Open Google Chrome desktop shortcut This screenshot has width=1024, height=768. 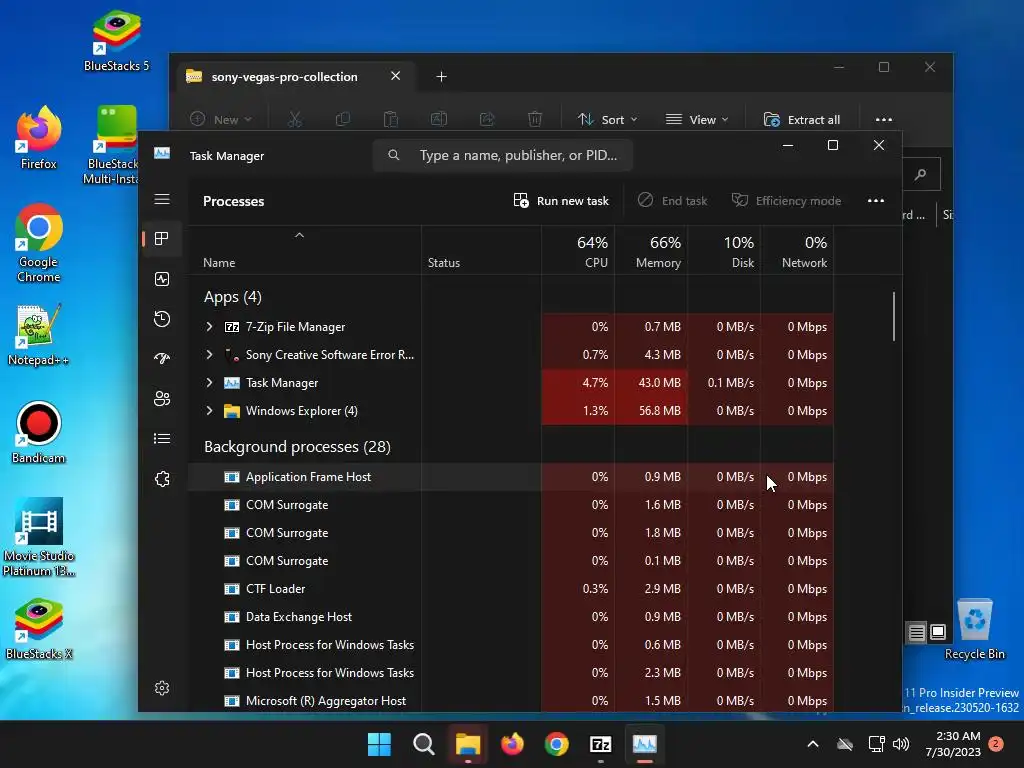pyautogui.click(x=39, y=243)
